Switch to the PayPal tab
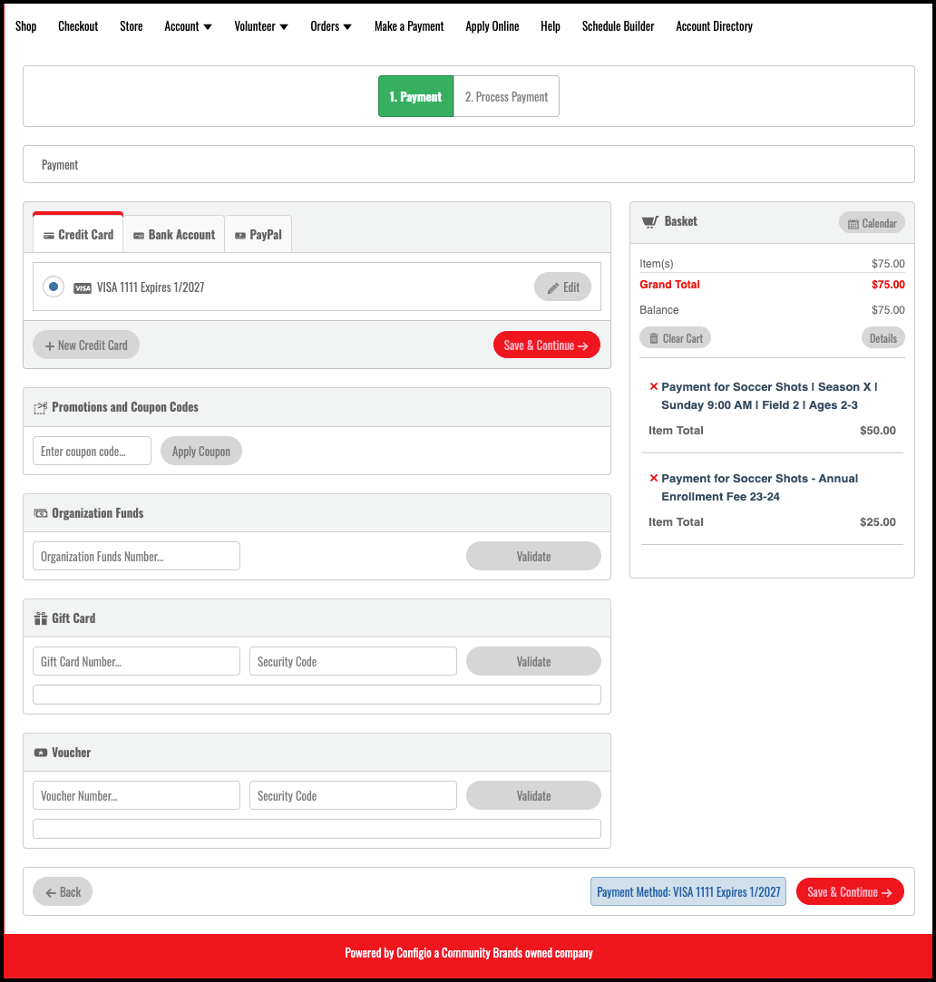The height and width of the screenshot is (982, 936). point(258,235)
